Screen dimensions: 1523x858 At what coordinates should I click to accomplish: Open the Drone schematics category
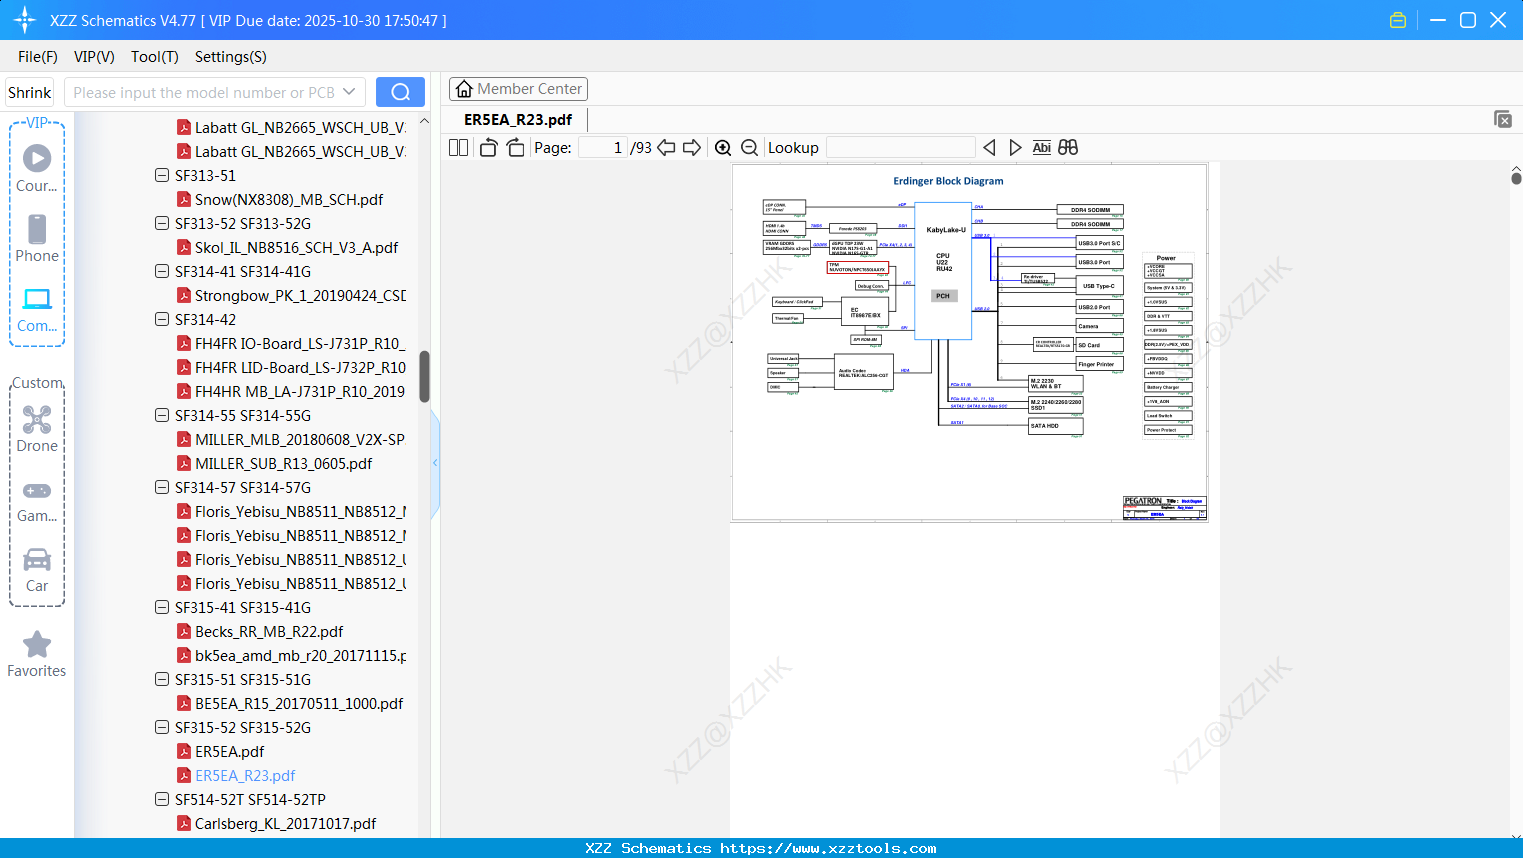pos(37,429)
